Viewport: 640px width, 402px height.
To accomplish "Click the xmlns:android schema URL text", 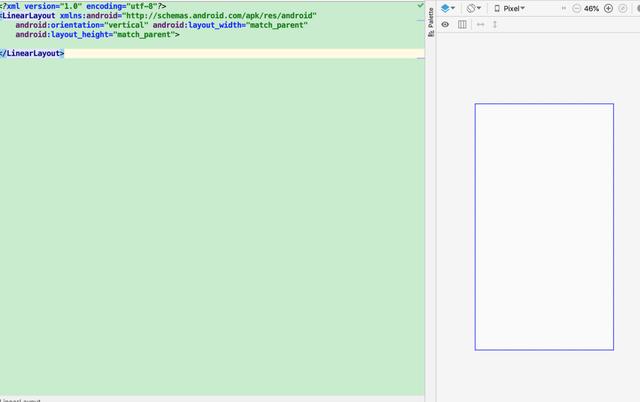I will point(220,16).
